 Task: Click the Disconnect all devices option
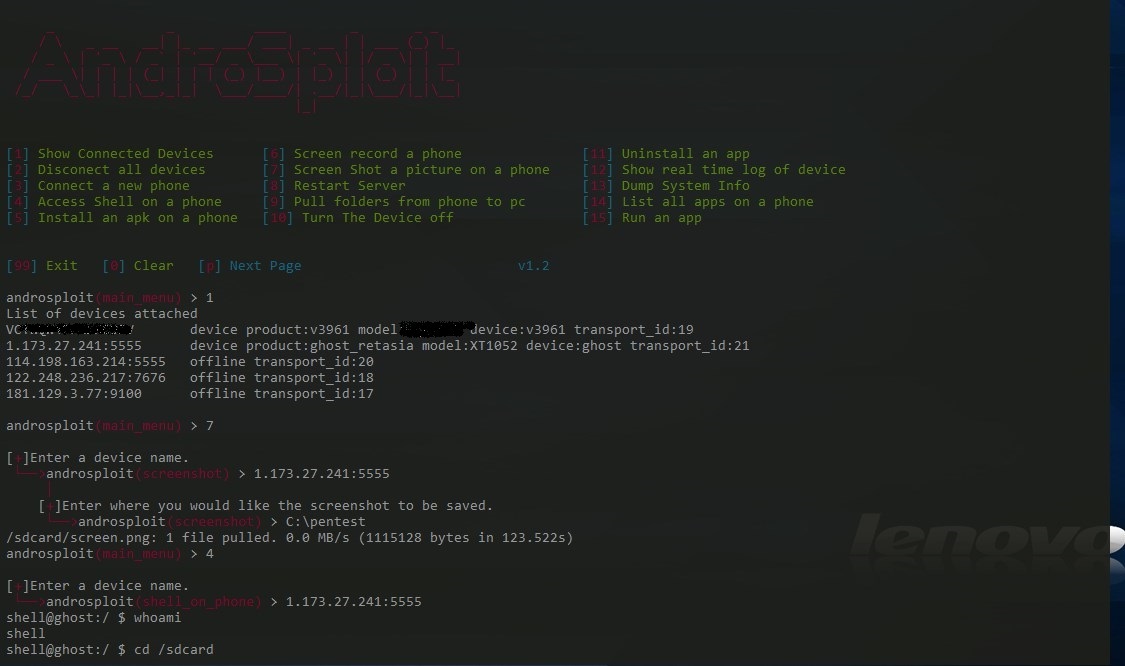[106, 169]
